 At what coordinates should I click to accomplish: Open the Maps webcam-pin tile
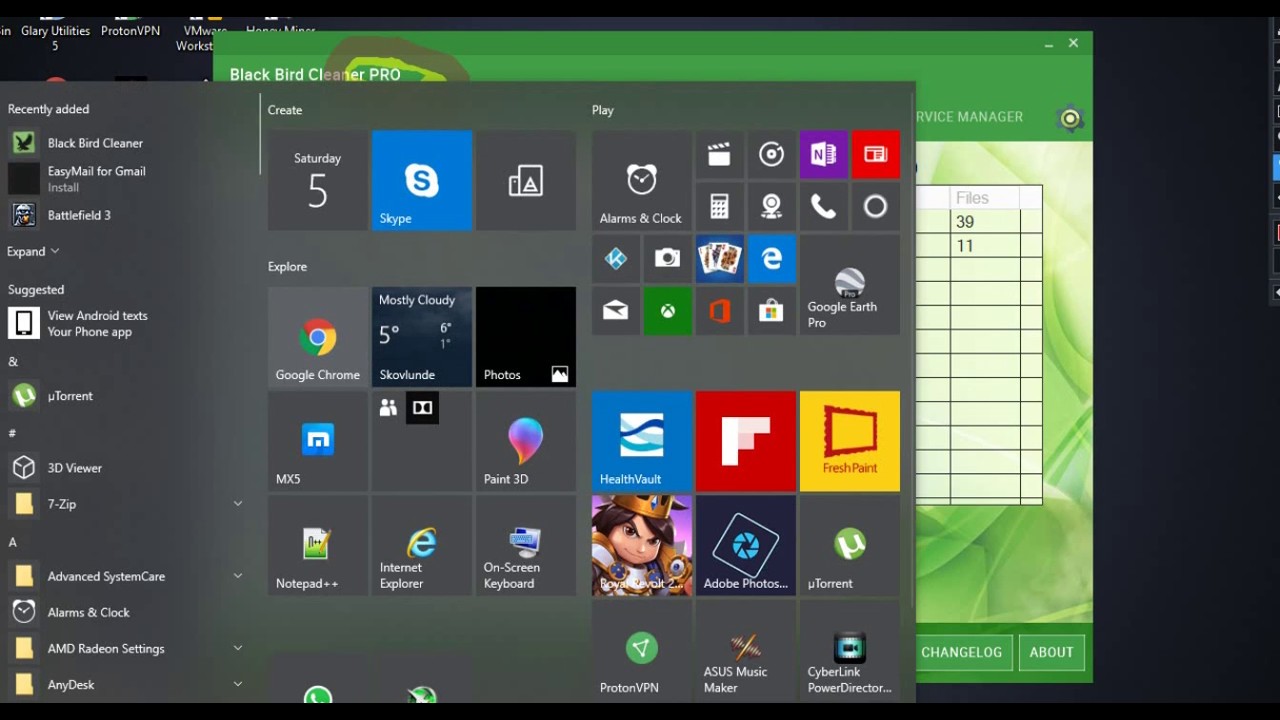point(771,206)
